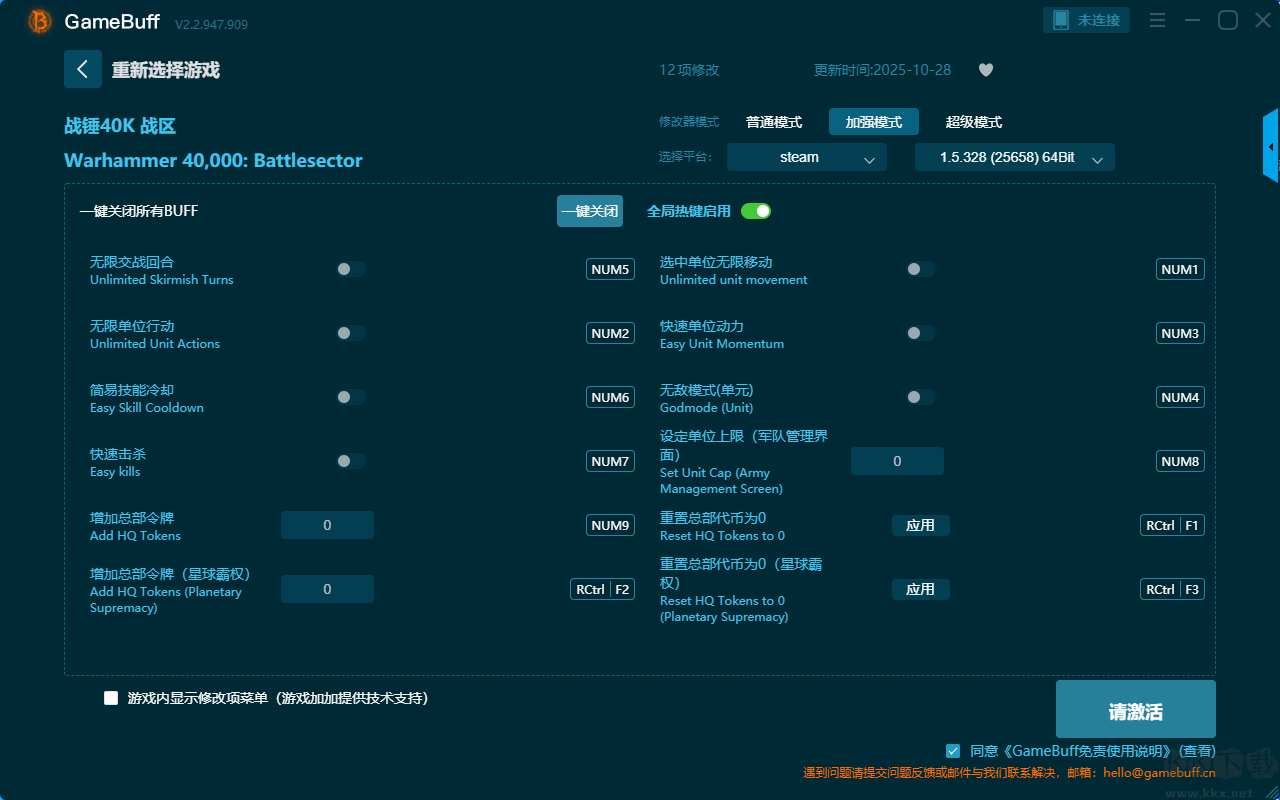The width and height of the screenshot is (1280, 800).
Task: Click the 未连接 phone connection button
Action: pyautogui.click(x=1087, y=20)
